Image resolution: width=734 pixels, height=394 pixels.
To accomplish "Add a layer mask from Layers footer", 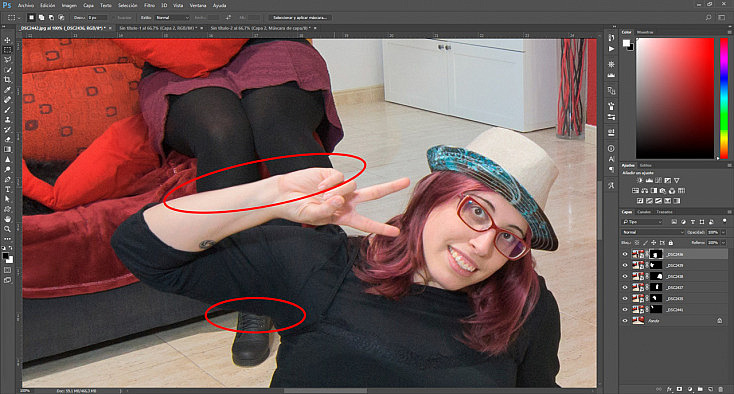I will [679, 389].
